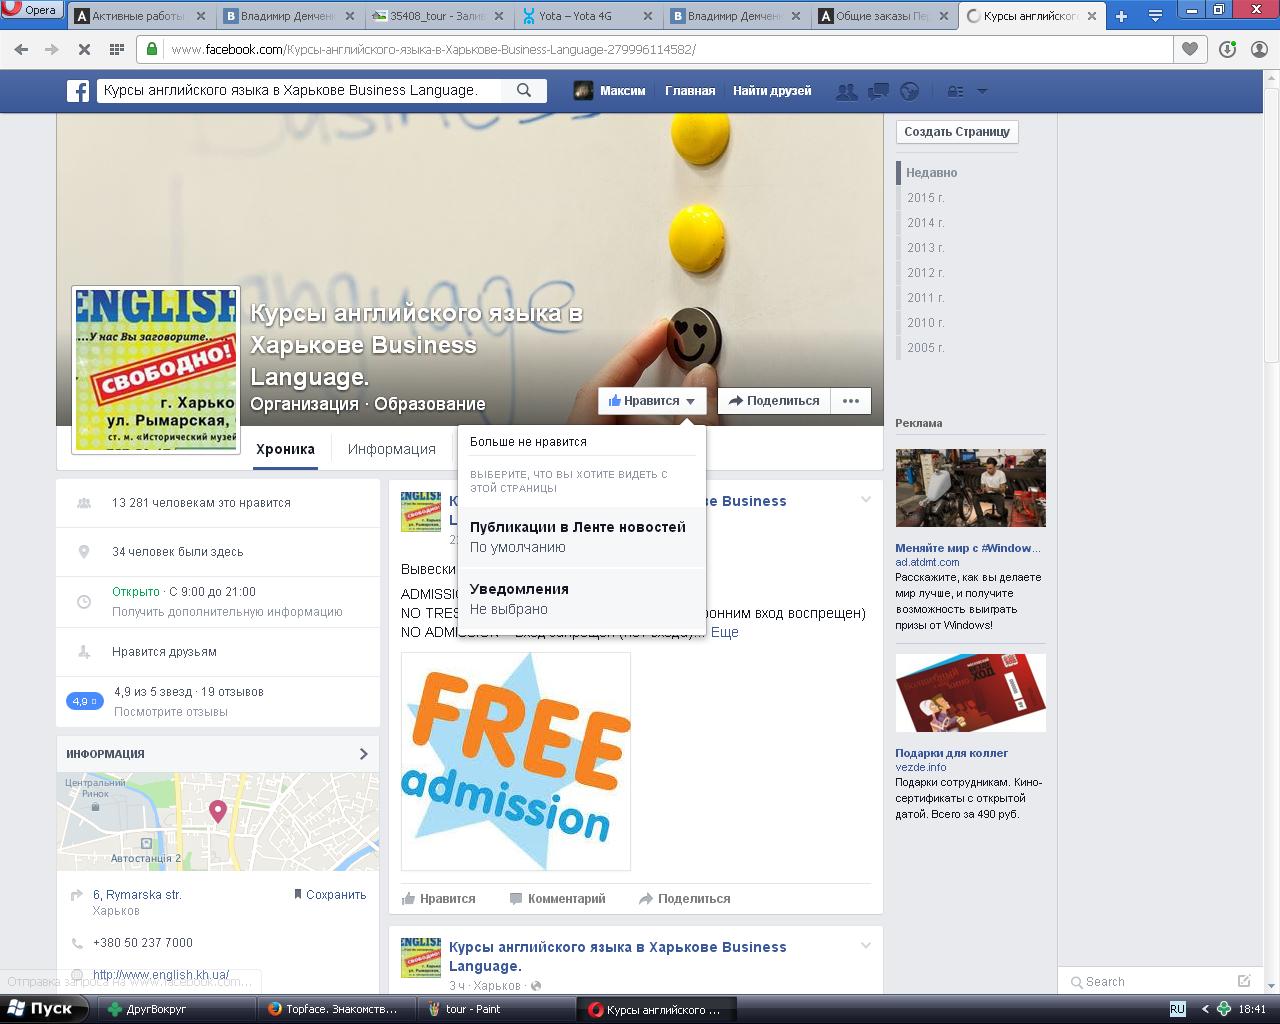Click the RU language indicator in the tray
This screenshot has width=1280, height=1024.
[1178, 1009]
